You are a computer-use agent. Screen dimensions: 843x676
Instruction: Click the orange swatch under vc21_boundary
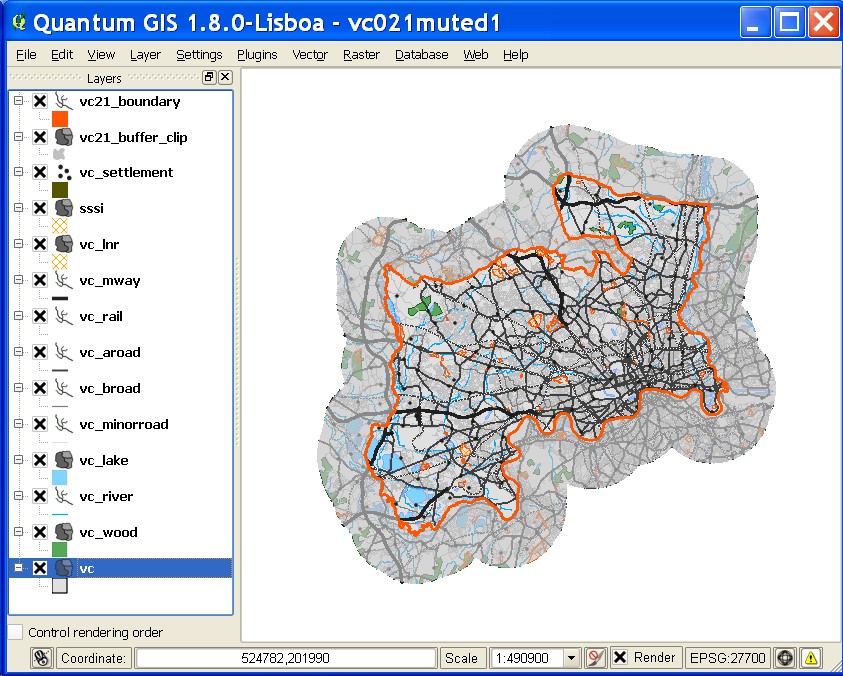(58, 118)
